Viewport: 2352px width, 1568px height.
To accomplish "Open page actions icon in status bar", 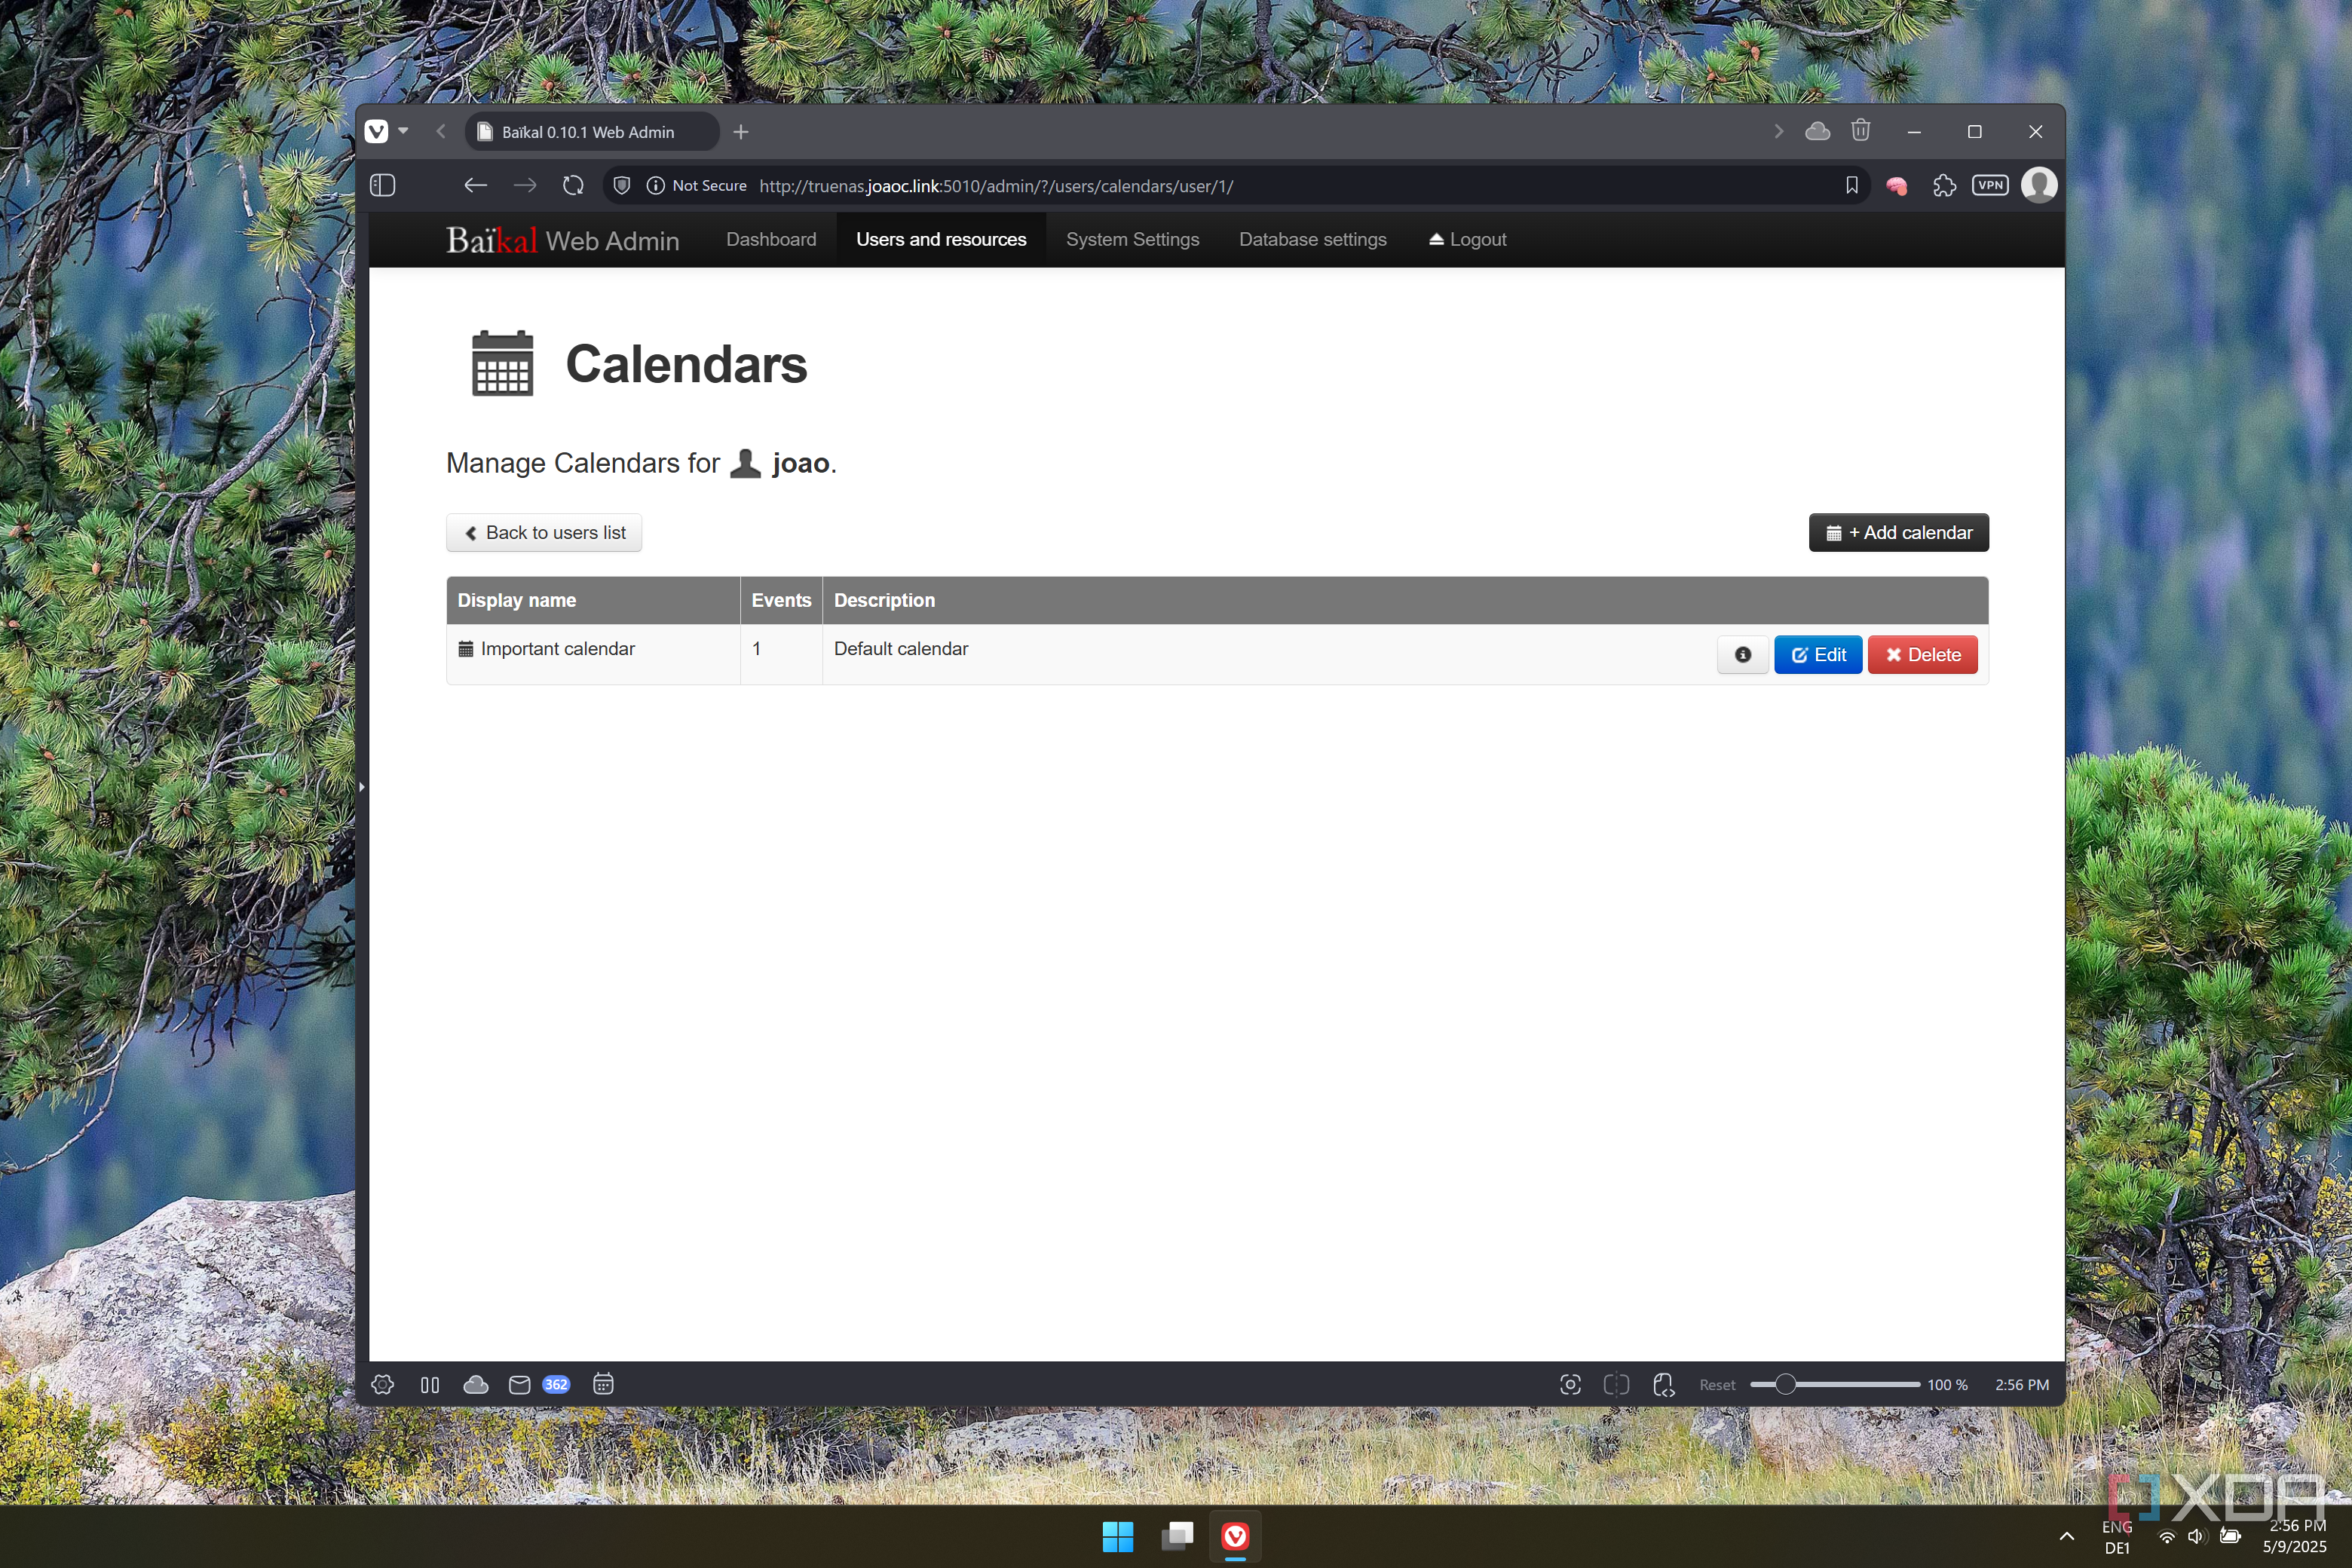I will pos(1664,1385).
